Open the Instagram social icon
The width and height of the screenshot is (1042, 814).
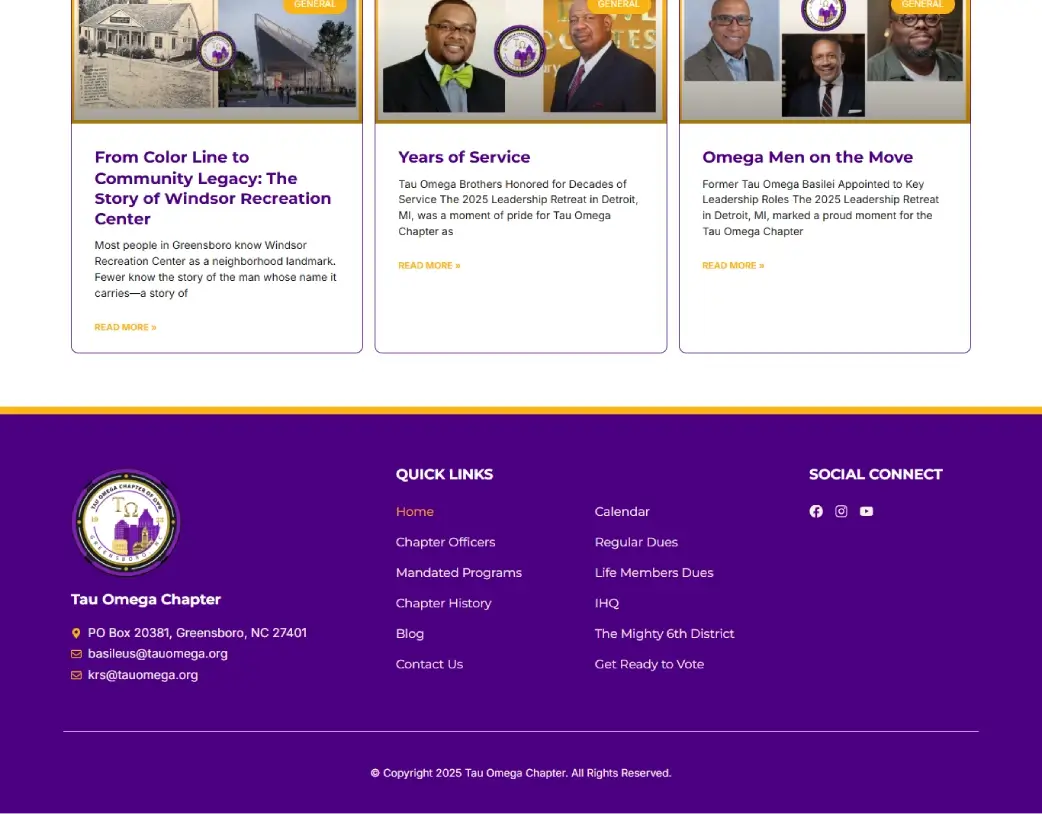point(841,511)
